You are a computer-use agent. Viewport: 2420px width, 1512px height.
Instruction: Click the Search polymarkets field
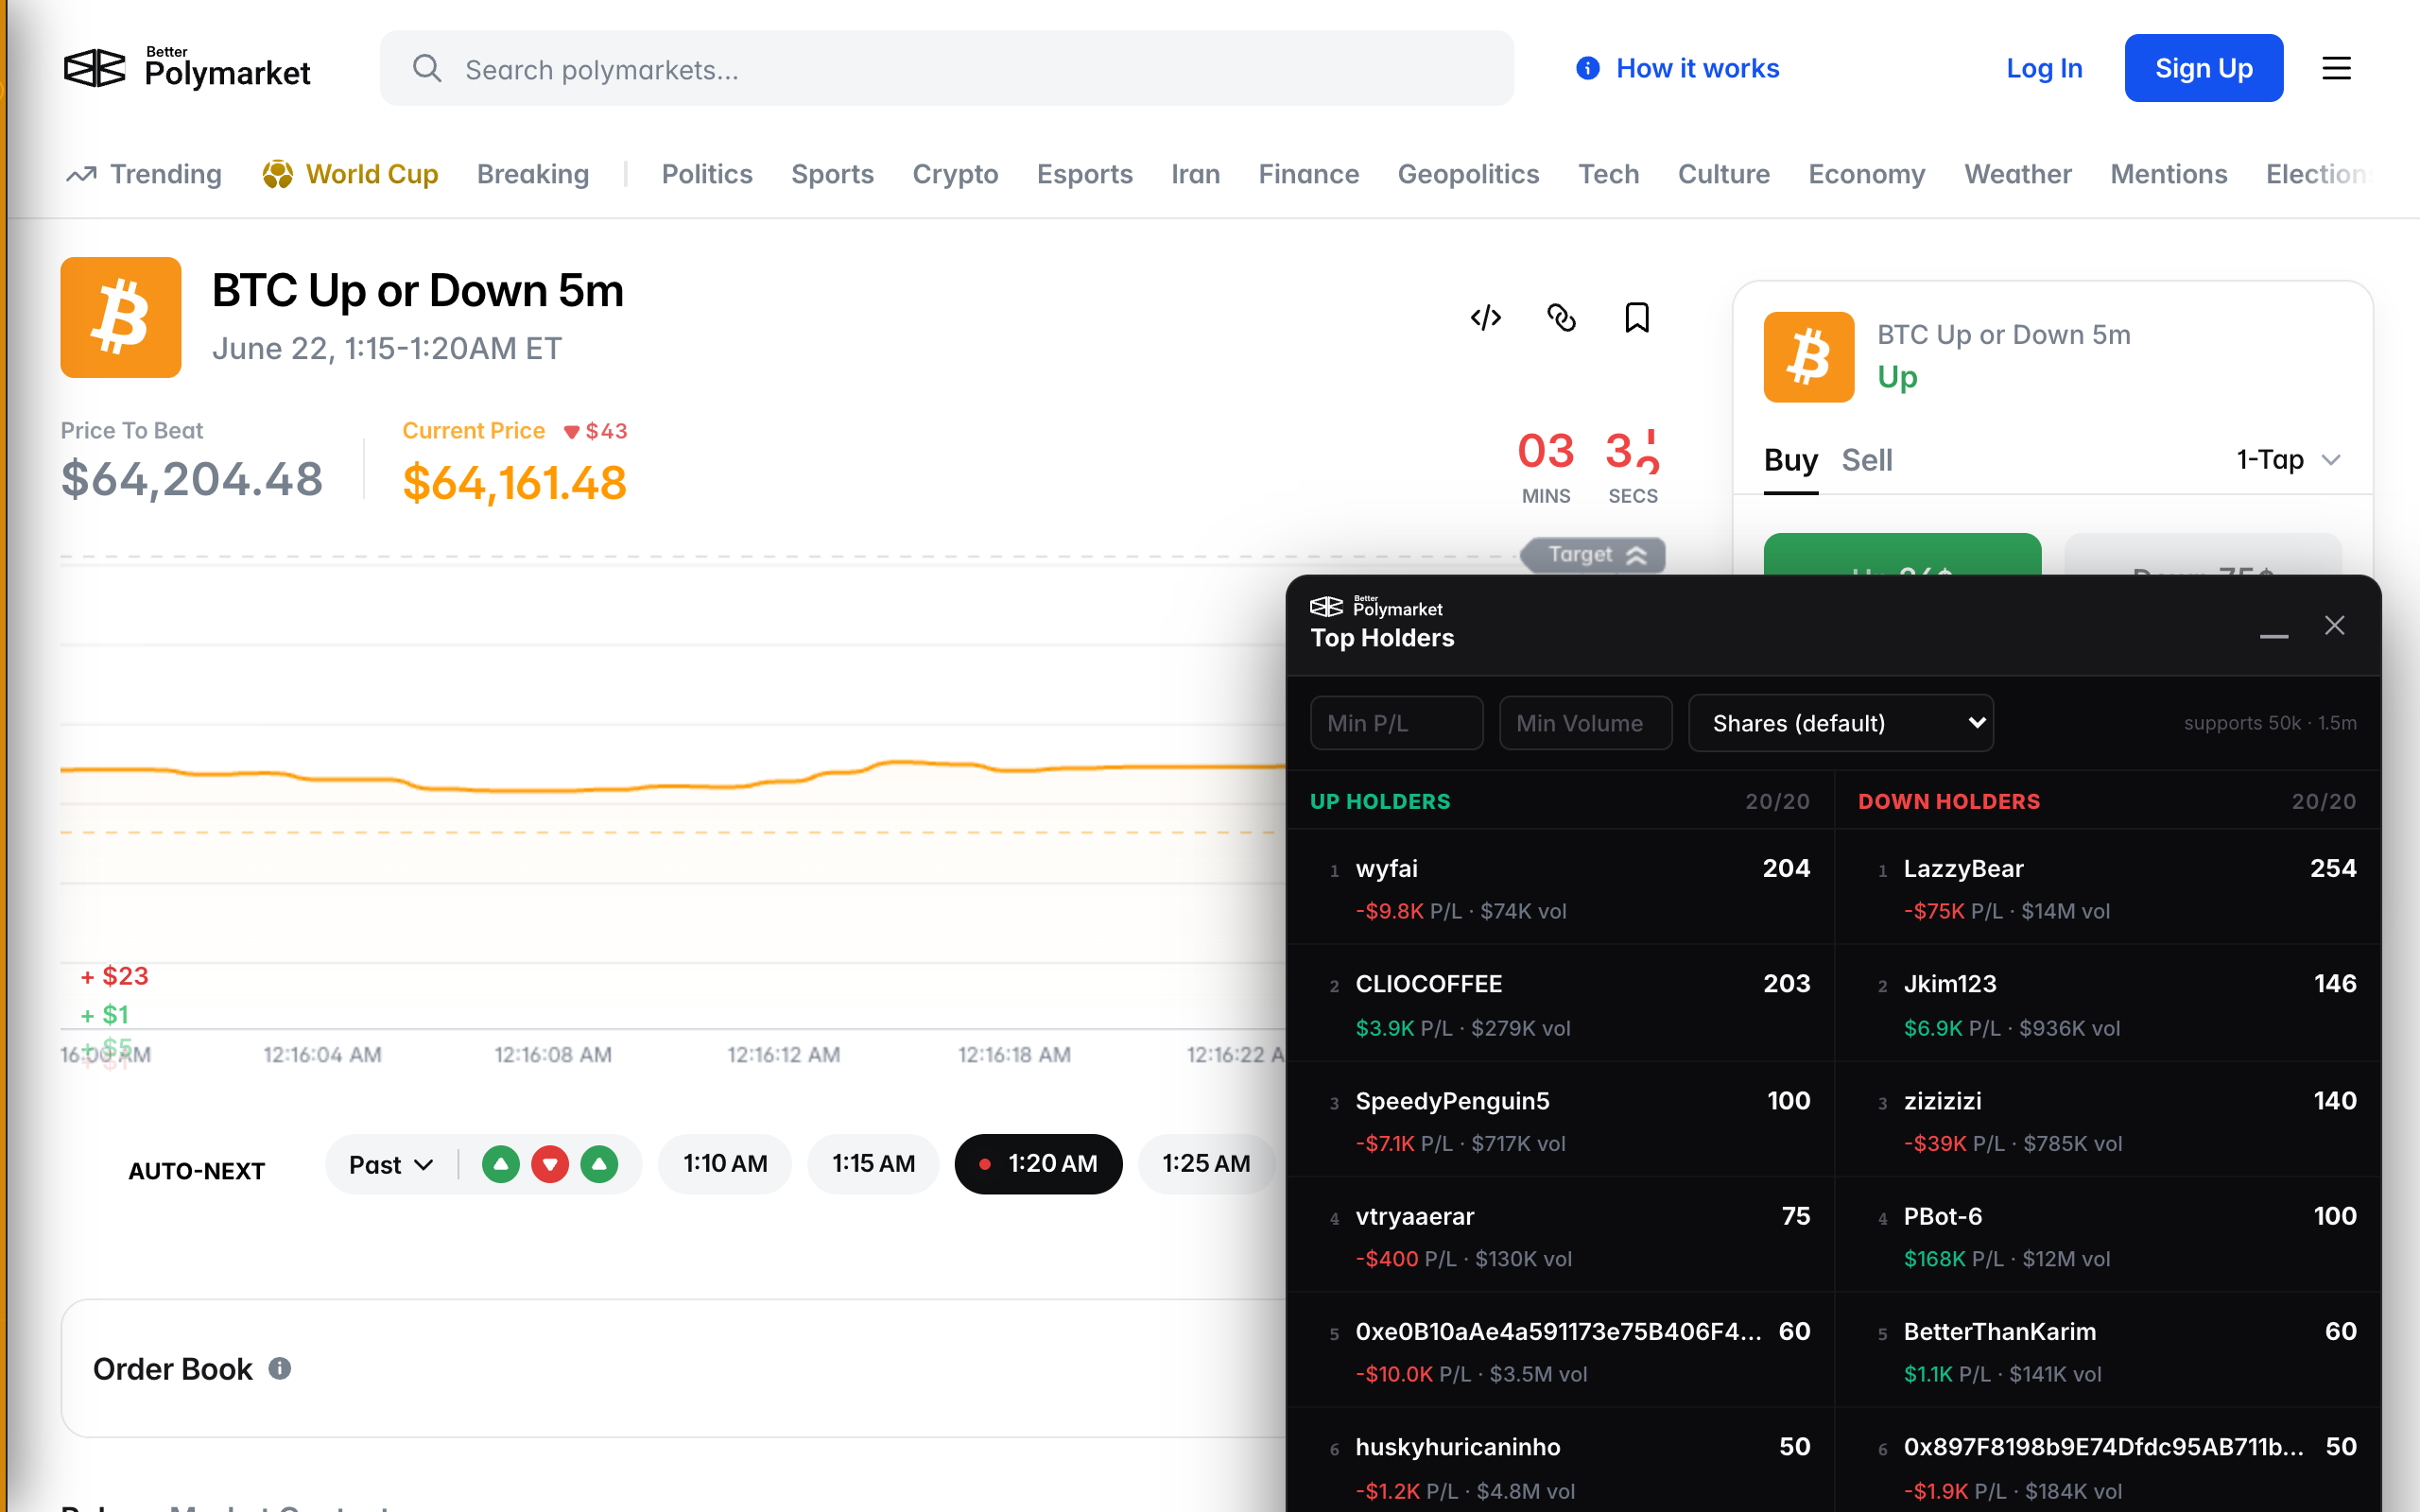pyautogui.click(x=946, y=68)
